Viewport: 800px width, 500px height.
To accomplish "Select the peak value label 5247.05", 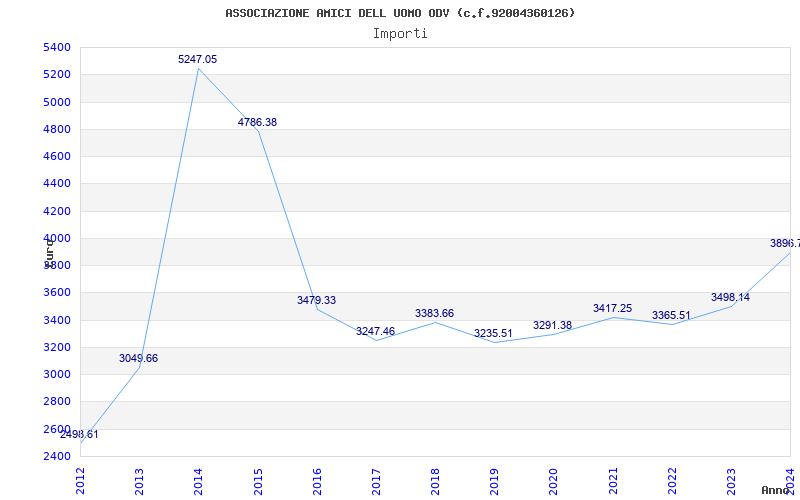I will tap(197, 59).
